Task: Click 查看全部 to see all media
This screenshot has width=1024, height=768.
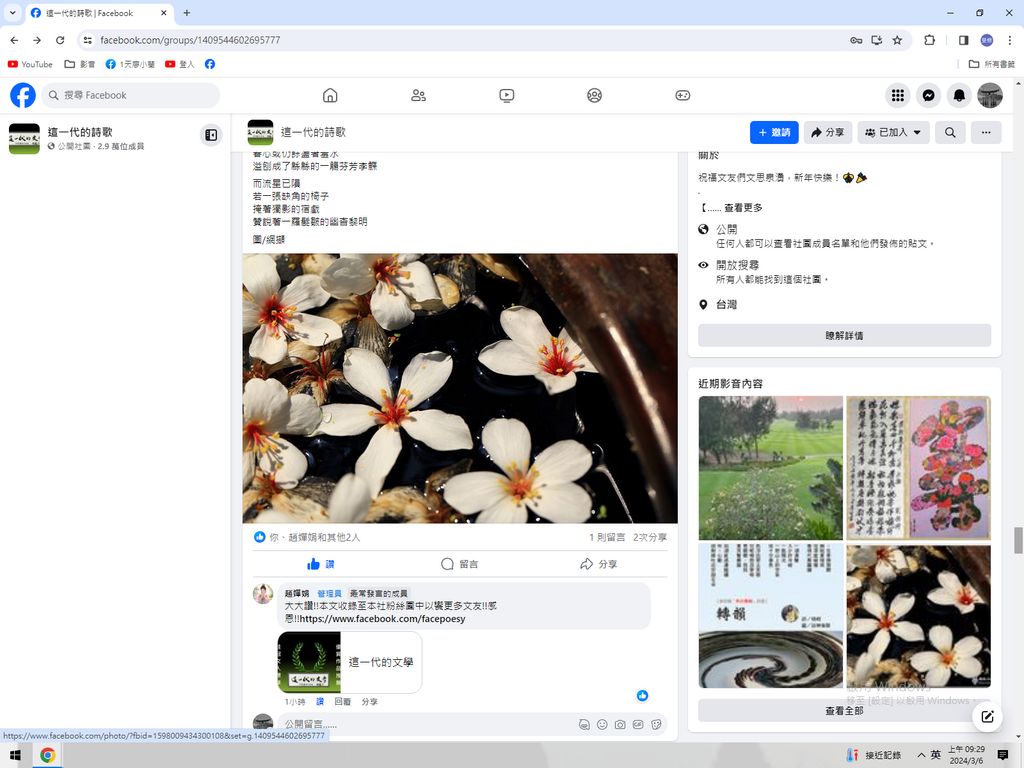Action: pyautogui.click(x=844, y=710)
